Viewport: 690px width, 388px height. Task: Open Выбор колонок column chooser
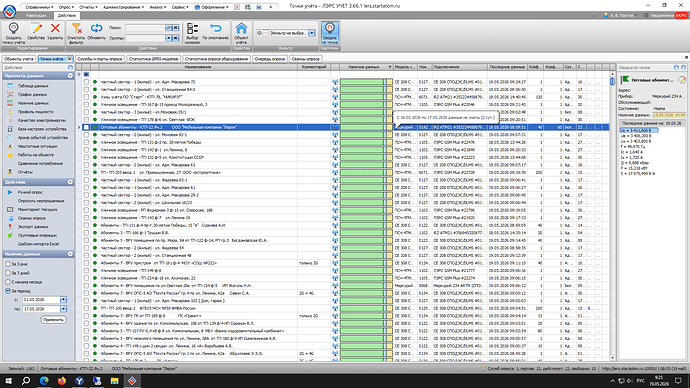tap(192, 33)
